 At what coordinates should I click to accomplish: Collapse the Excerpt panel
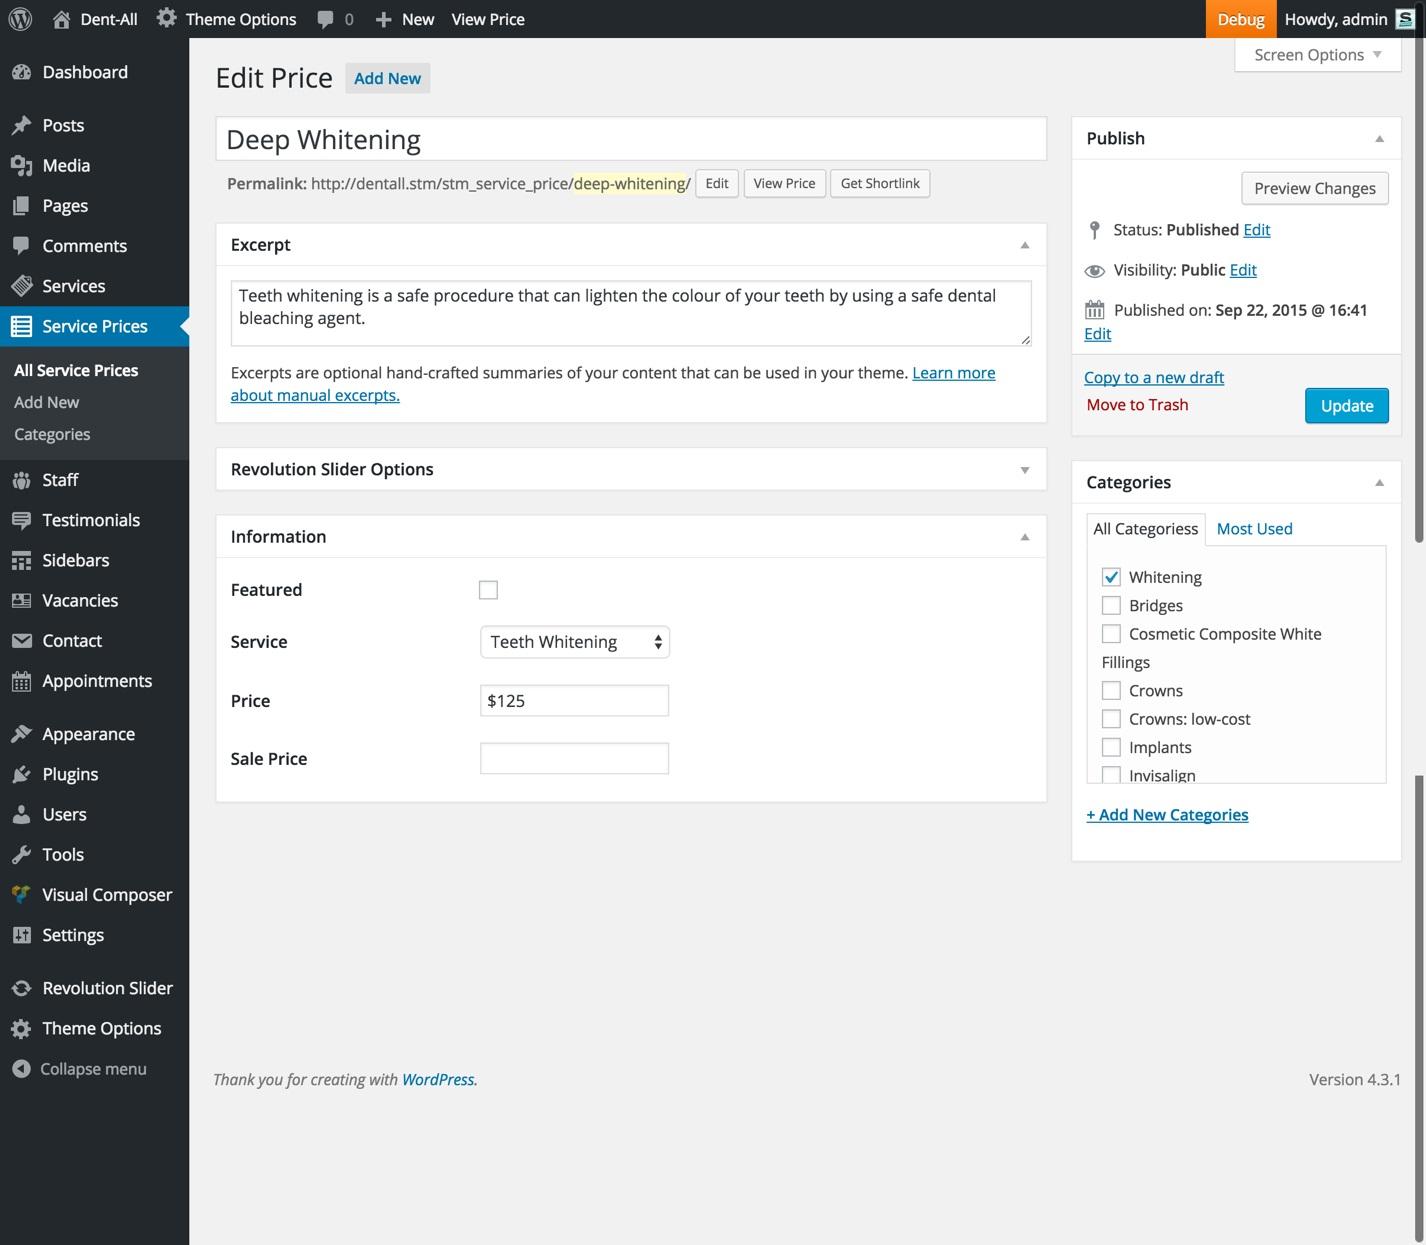(1024, 245)
